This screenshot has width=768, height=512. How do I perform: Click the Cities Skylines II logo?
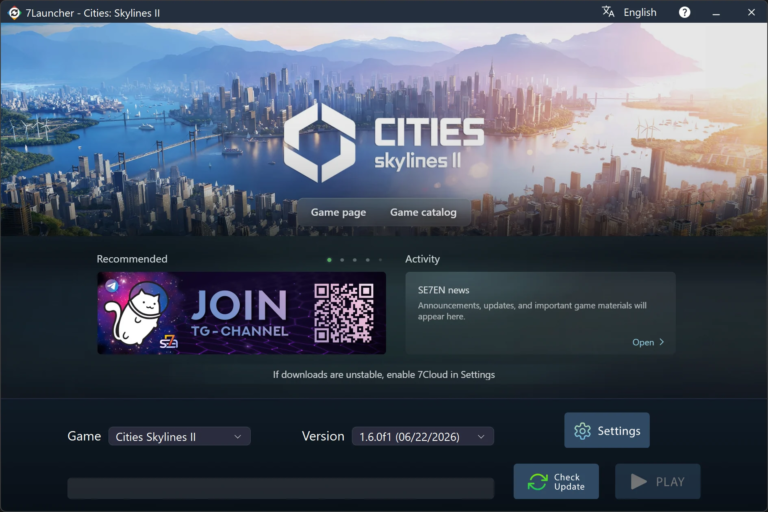384,142
